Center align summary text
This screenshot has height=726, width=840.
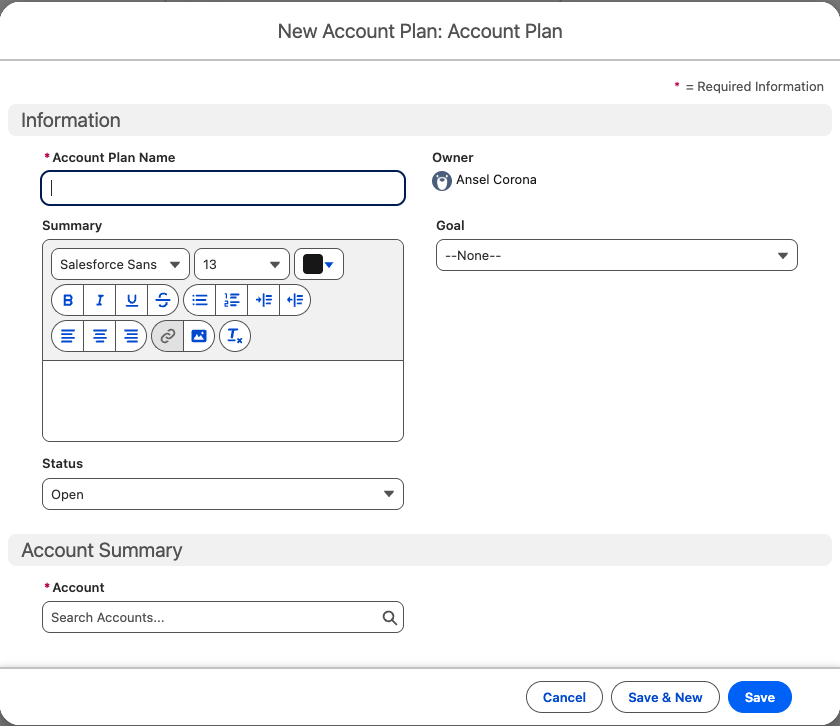100,336
